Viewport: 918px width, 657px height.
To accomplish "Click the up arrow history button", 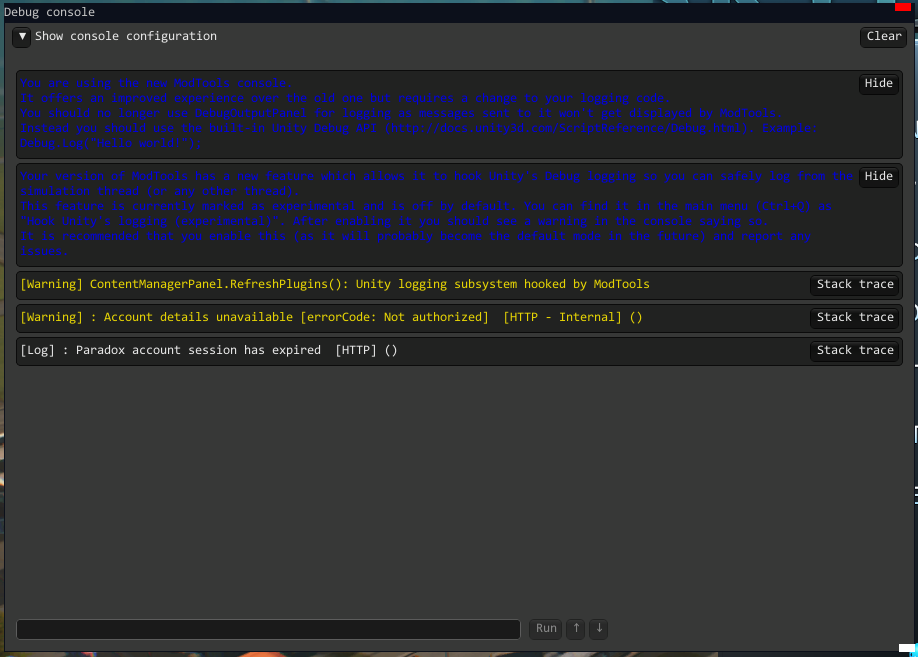I will coord(575,629).
